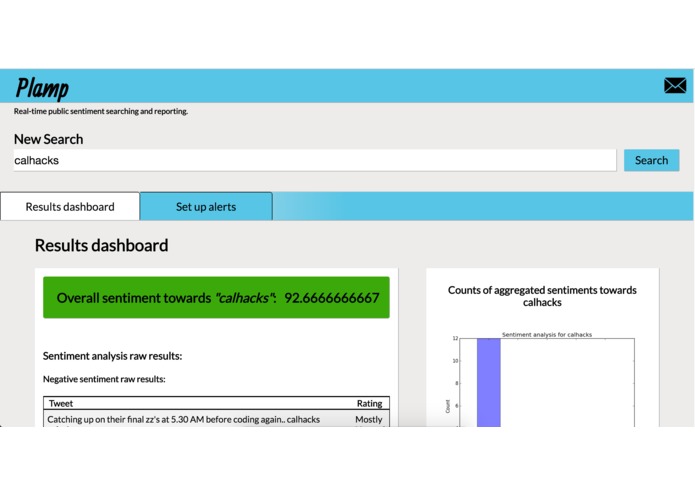Click 'Counts of aggregated sentiments towards calhacks' title
Screen dimensions: 695x494
pos(542,296)
